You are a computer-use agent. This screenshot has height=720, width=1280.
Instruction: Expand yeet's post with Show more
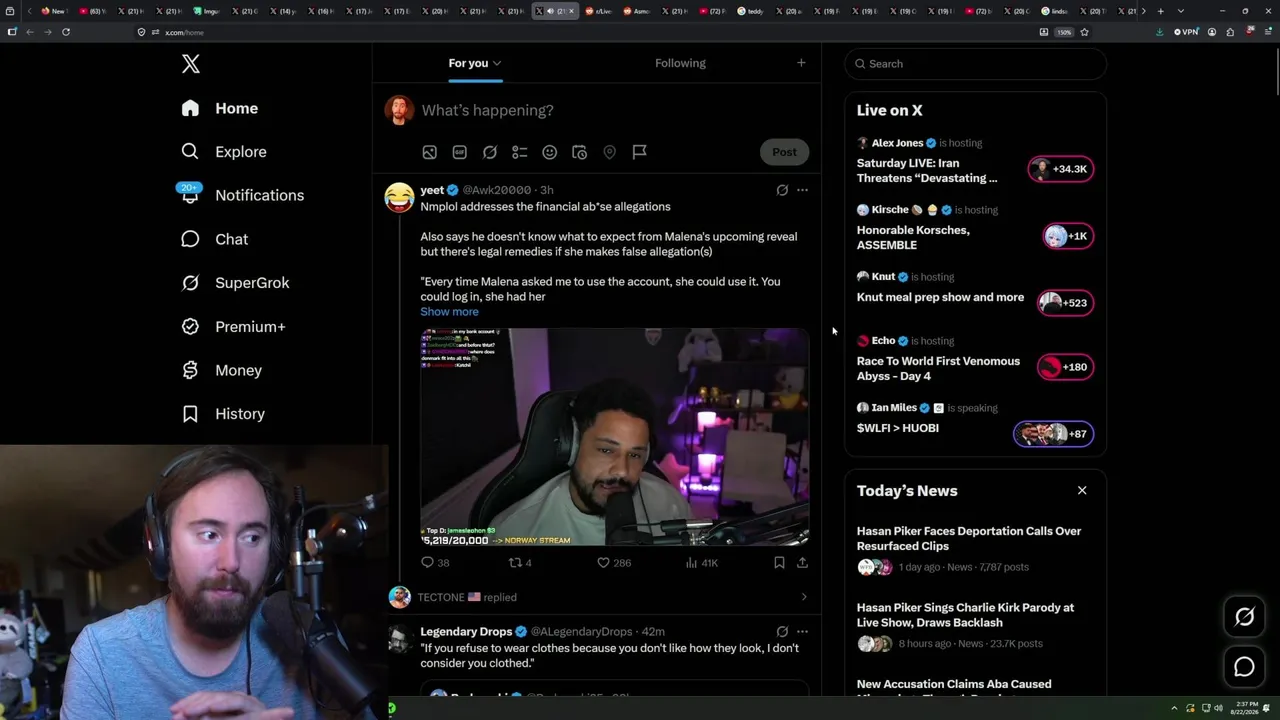(x=449, y=312)
